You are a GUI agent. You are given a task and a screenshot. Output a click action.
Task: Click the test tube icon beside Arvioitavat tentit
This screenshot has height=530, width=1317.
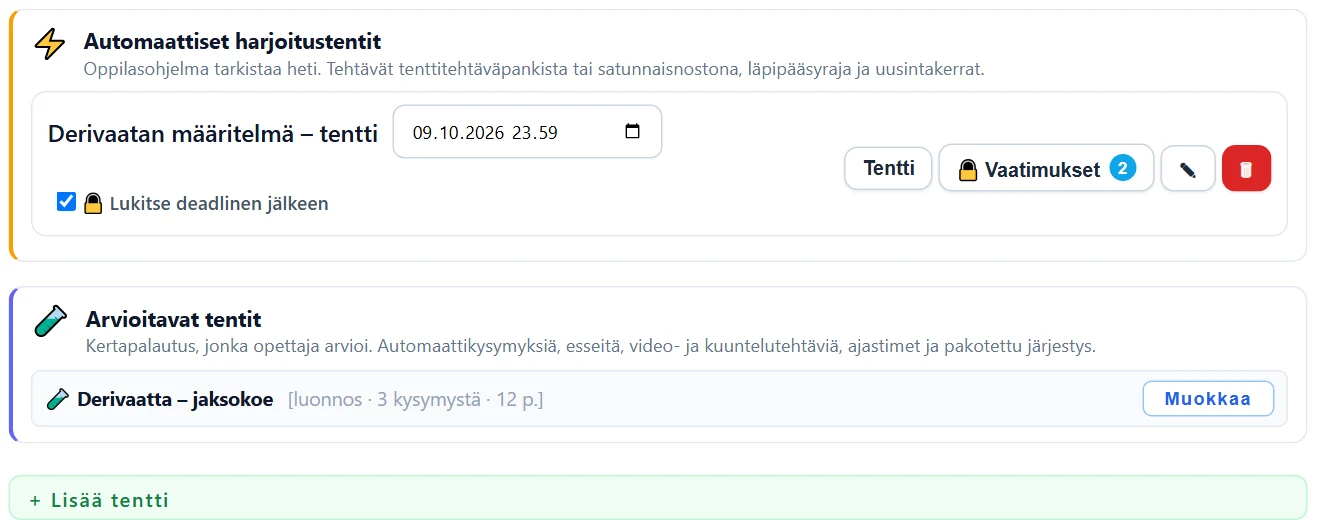coord(50,320)
